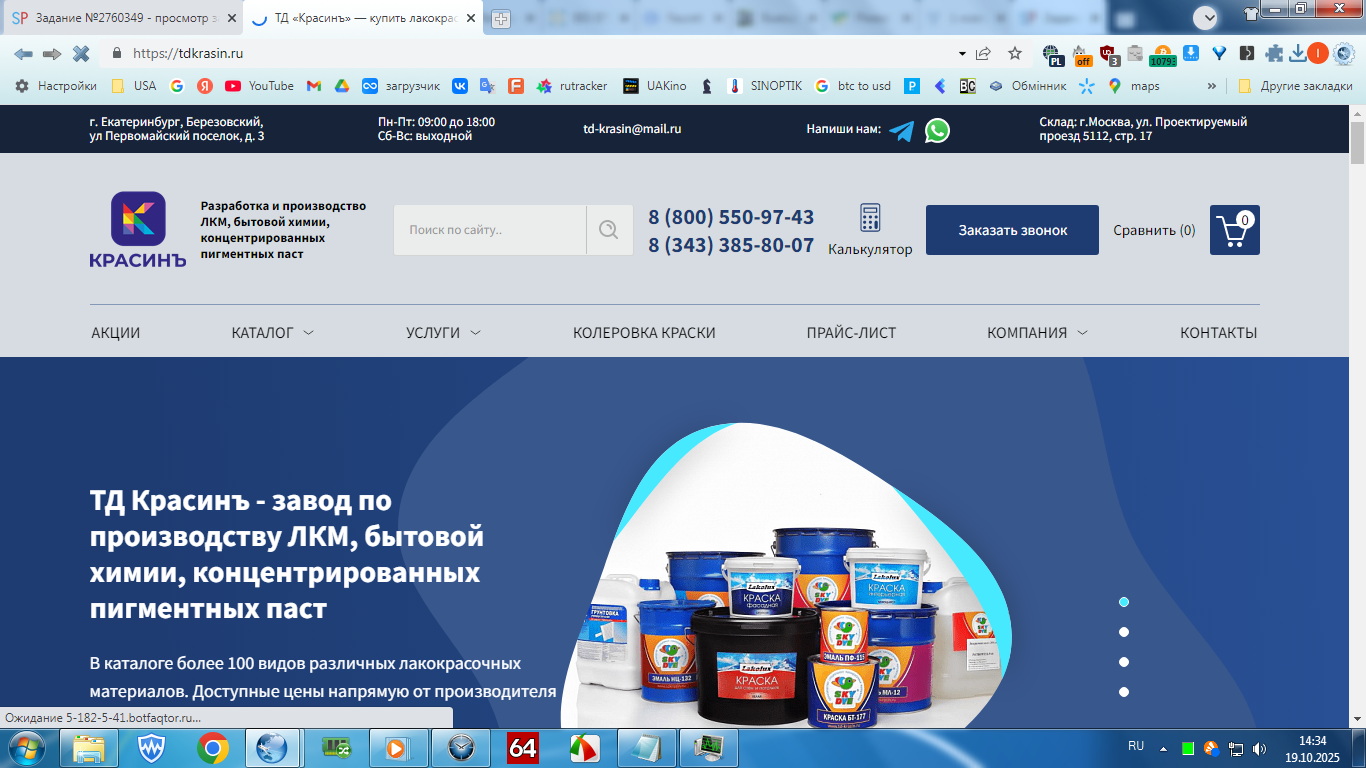Expand the КОМПАНИЯ menu chevron
Screen dimensions: 1366x768
click(1082, 333)
